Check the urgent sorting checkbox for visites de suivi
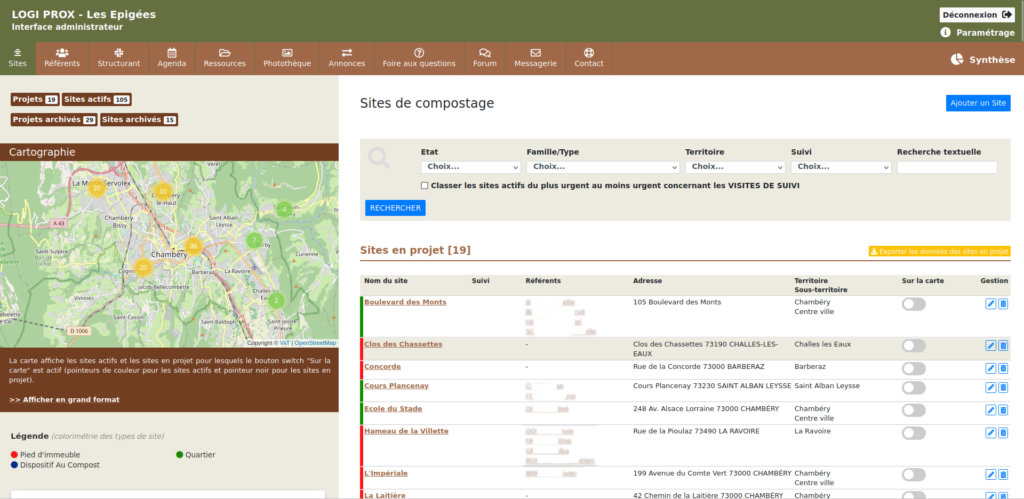 (425, 185)
